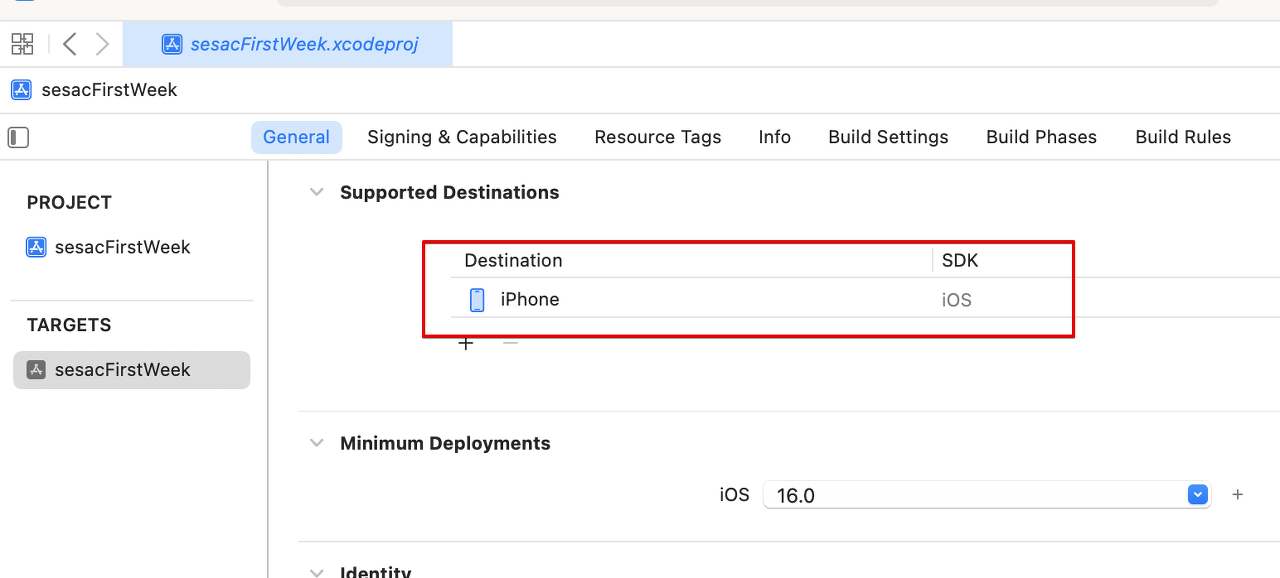
Task: Switch to the Info tab
Action: [x=774, y=137]
